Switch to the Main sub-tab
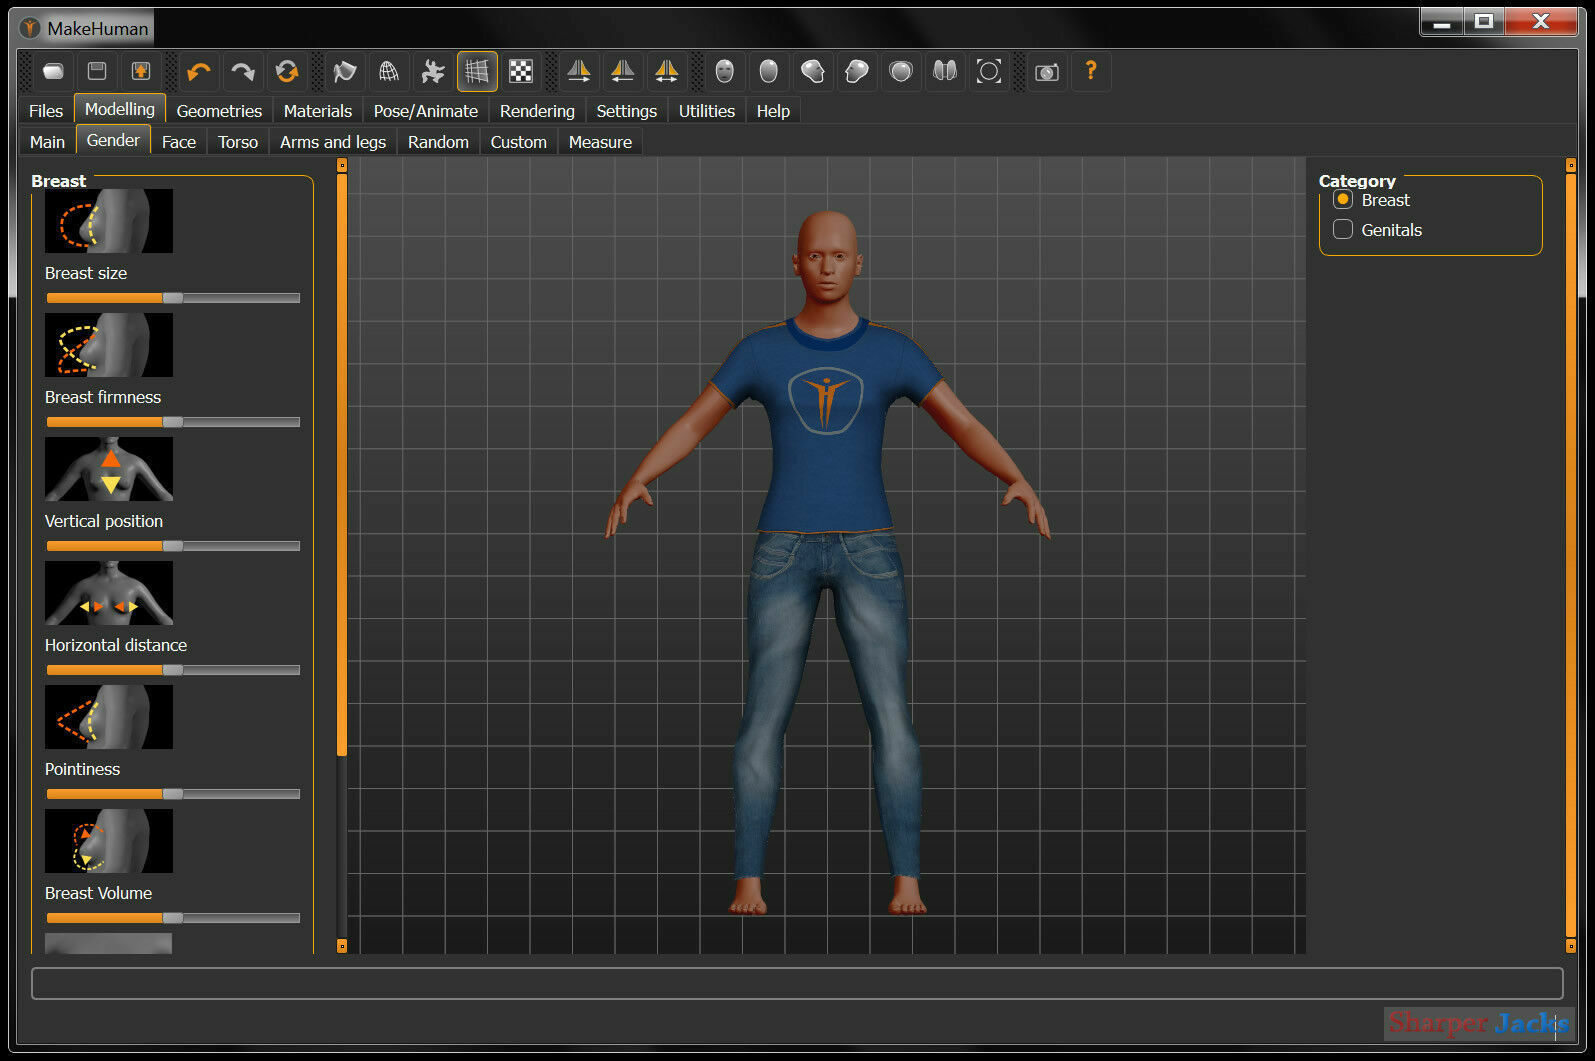The width and height of the screenshot is (1595, 1061). pyautogui.click(x=47, y=142)
